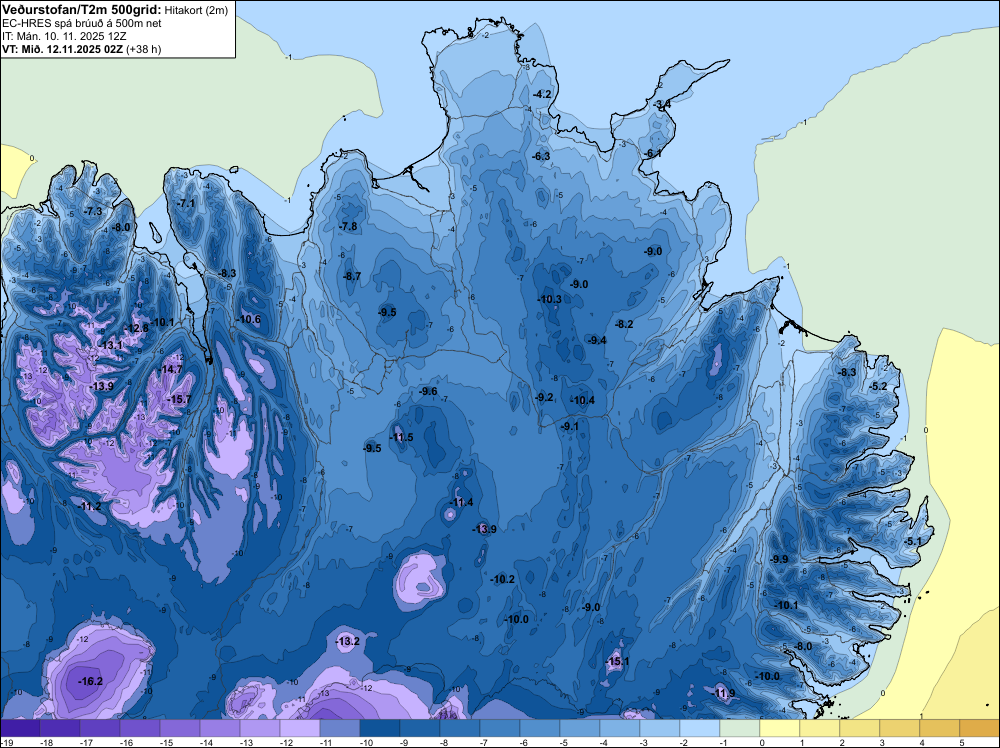This screenshot has width=1000, height=748.
Task: Click the "-9.2" temperature value
Action: tap(544, 397)
